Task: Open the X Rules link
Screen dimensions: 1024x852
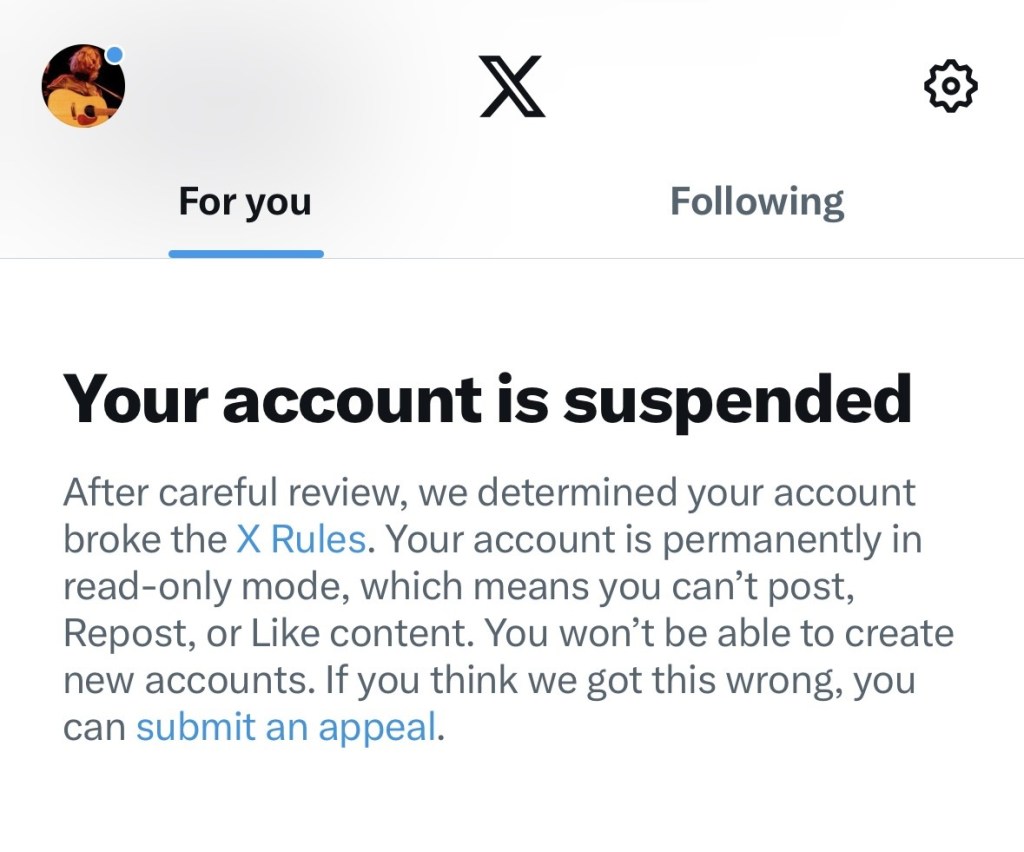Action: pos(301,540)
